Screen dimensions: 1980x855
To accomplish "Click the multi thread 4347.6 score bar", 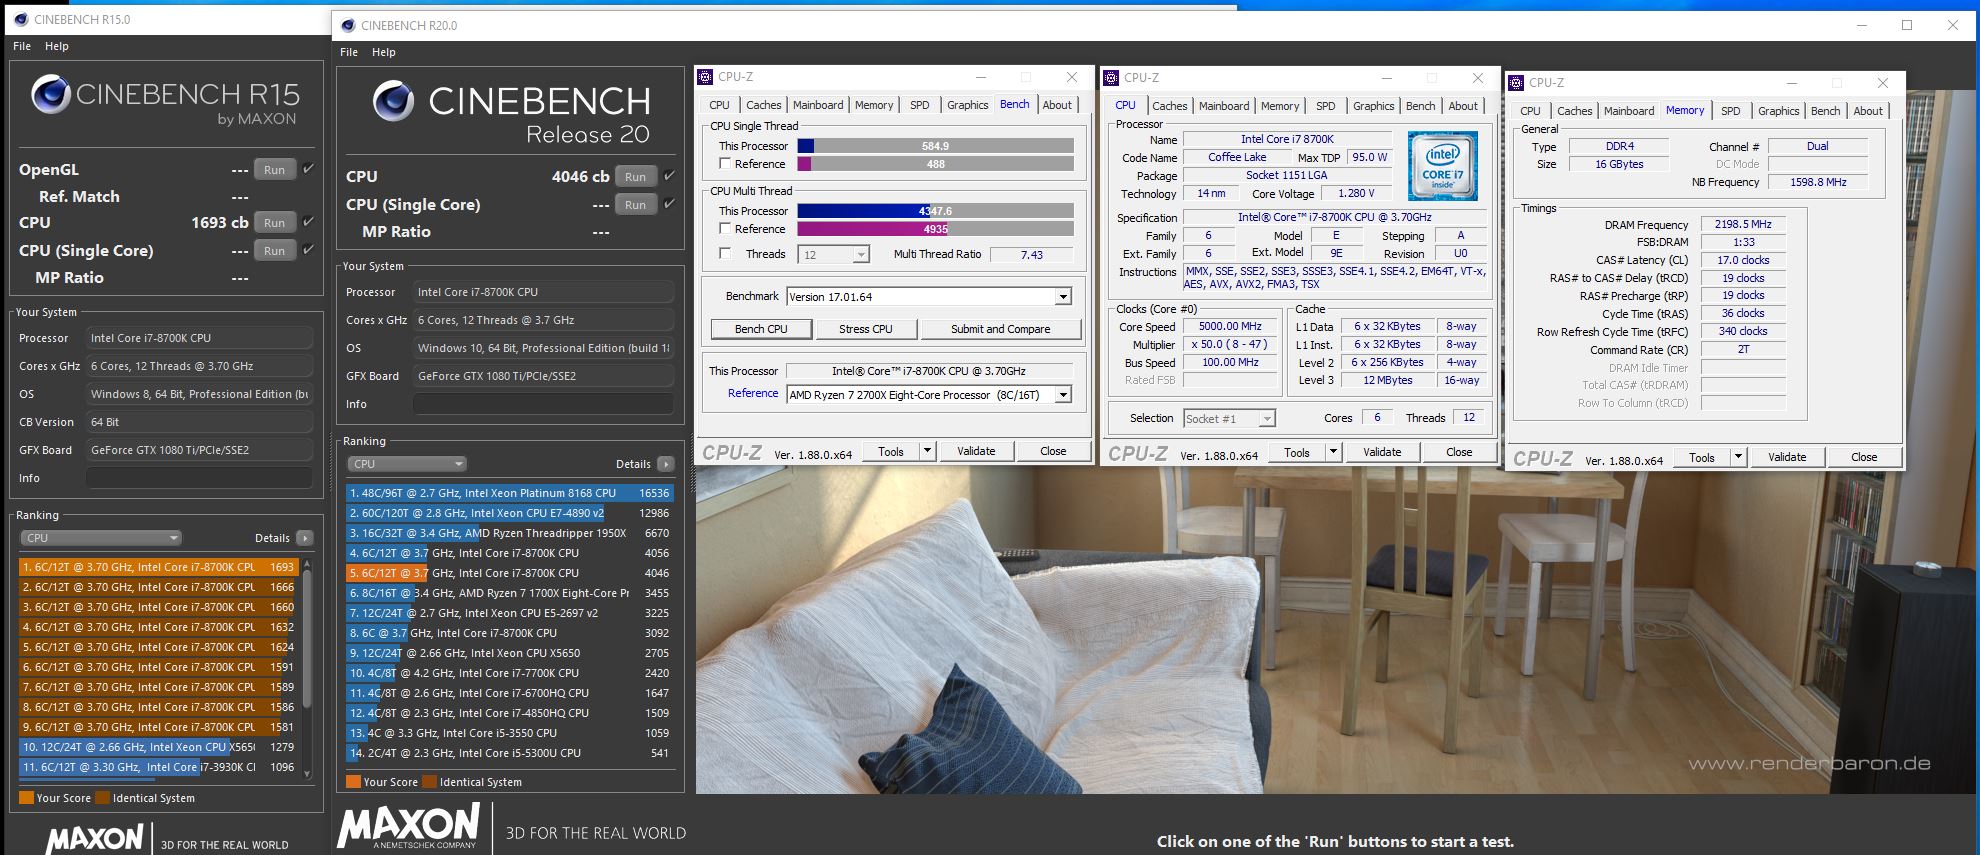I will click(x=935, y=211).
